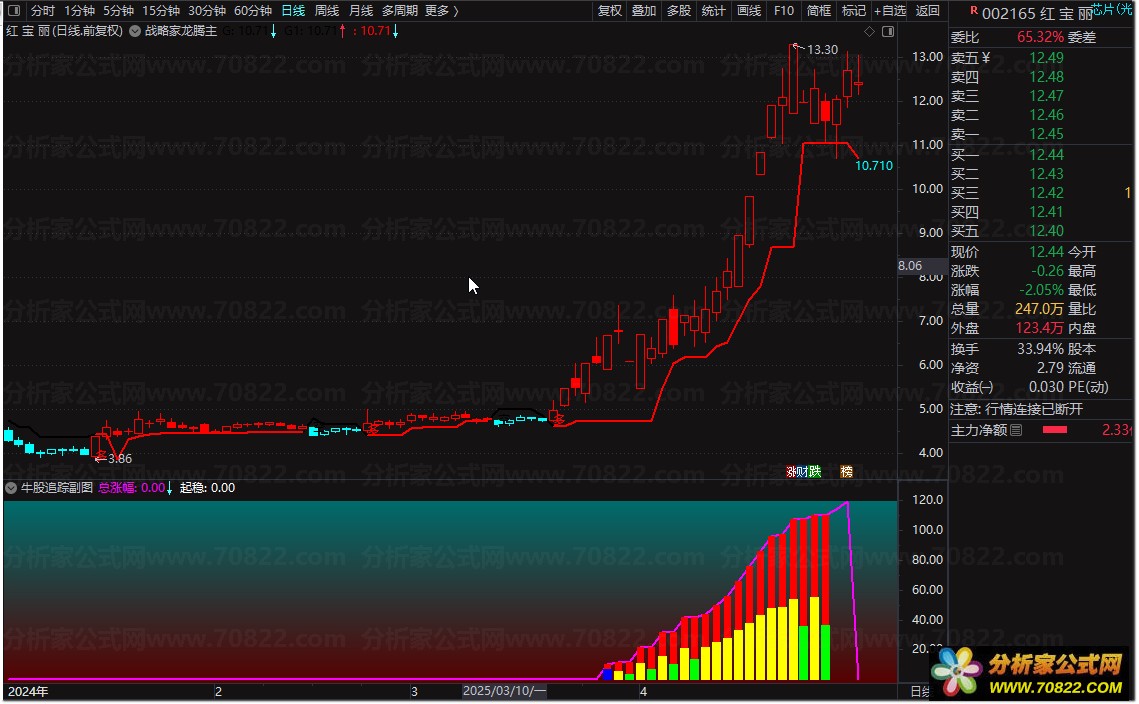Click the 日线 label at the timeline end
The image size is (1139, 704).
coord(920,691)
